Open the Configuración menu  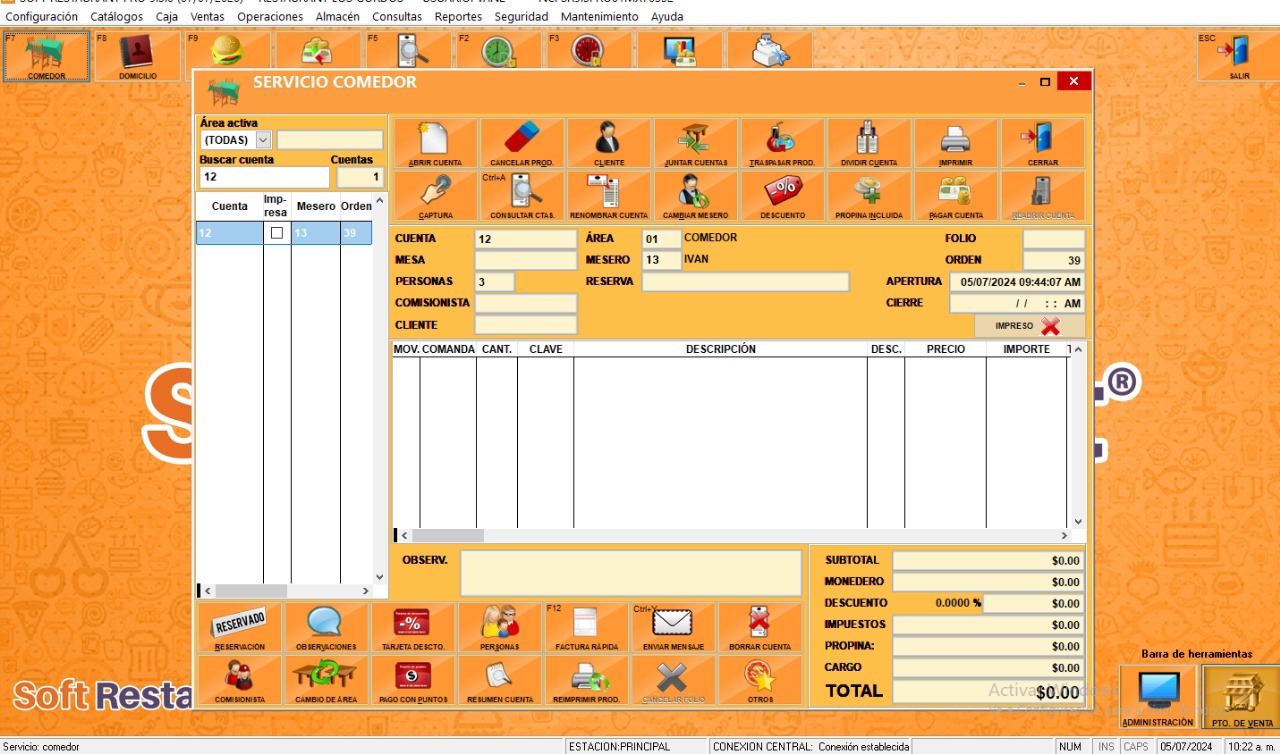pyautogui.click(x=42, y=17)
